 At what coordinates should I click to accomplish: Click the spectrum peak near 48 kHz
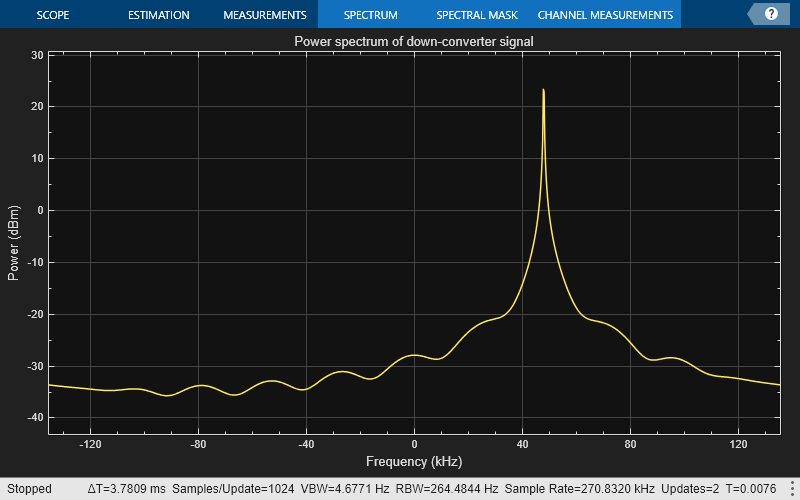pyautogui.click(x=543, y=91)
